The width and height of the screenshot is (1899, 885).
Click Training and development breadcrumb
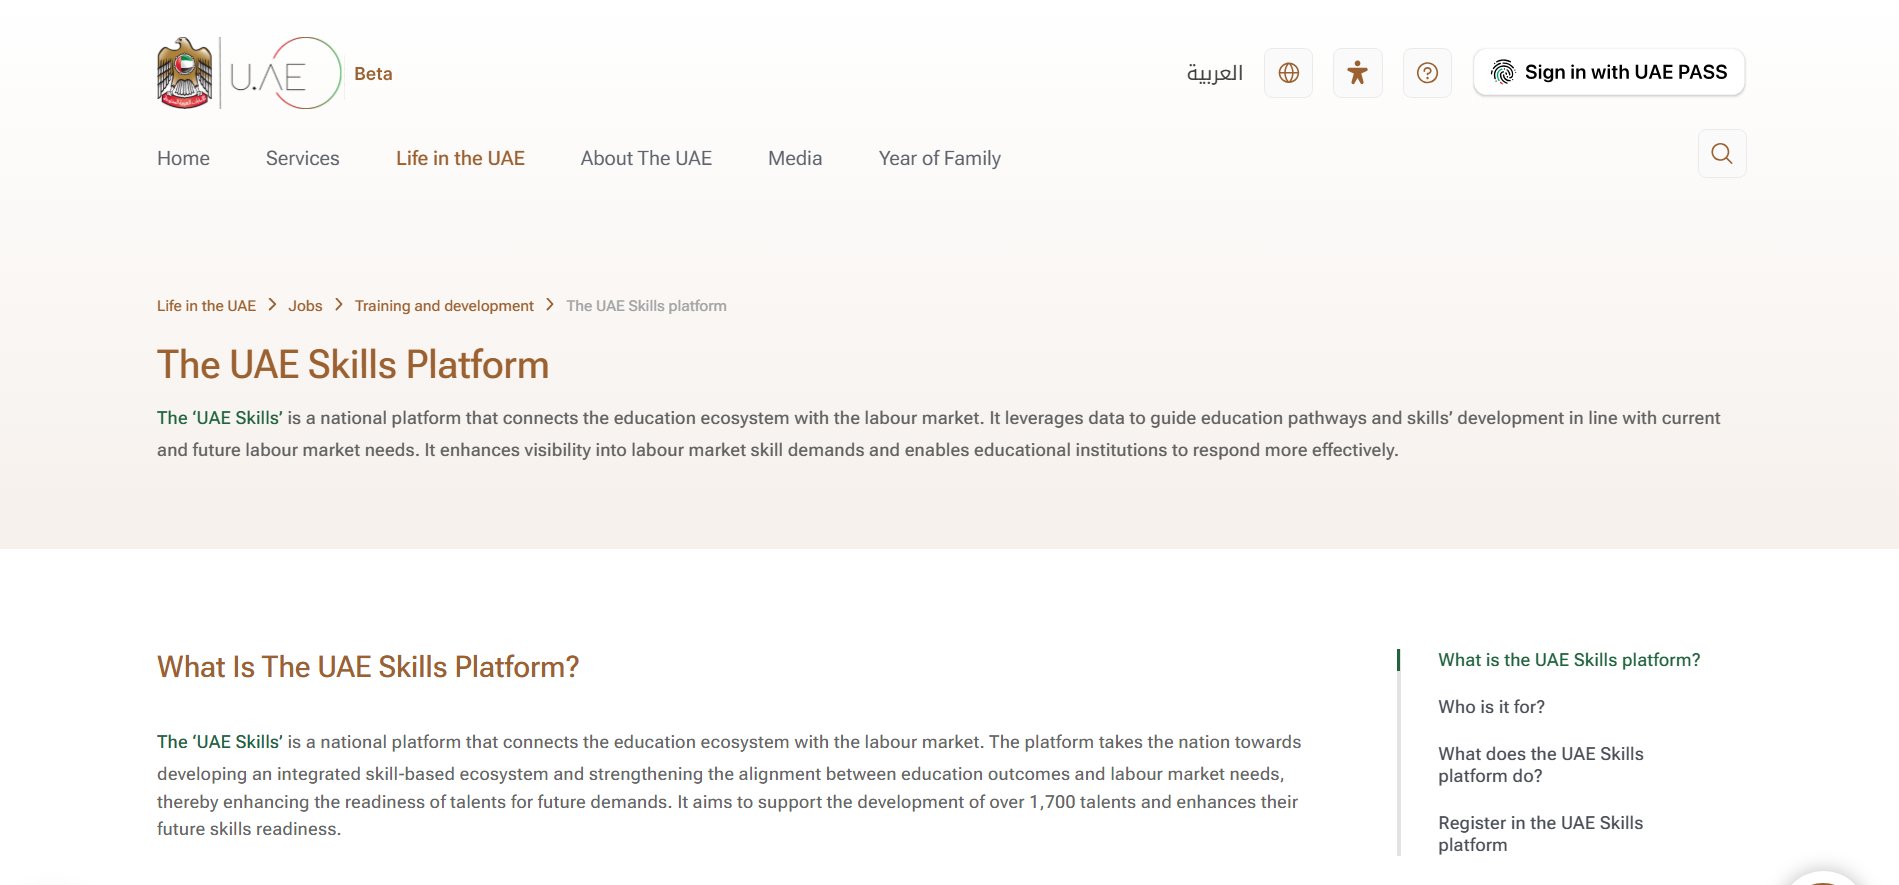click(x=444, y=306)
